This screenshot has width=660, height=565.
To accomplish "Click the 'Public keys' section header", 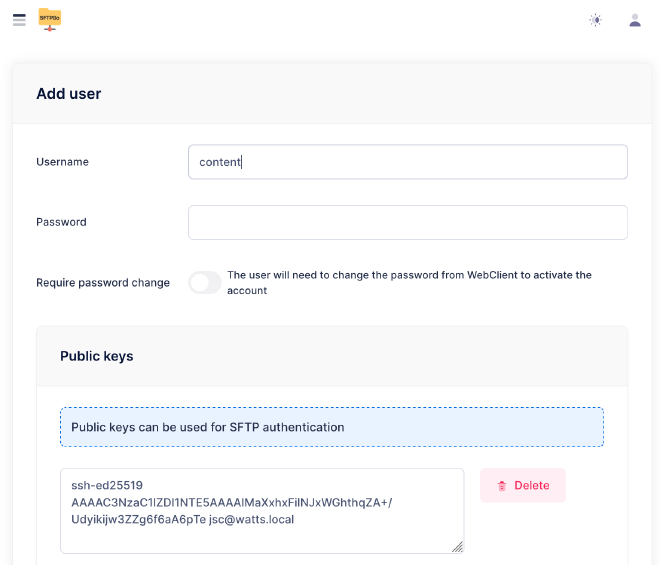I will 97,356.
